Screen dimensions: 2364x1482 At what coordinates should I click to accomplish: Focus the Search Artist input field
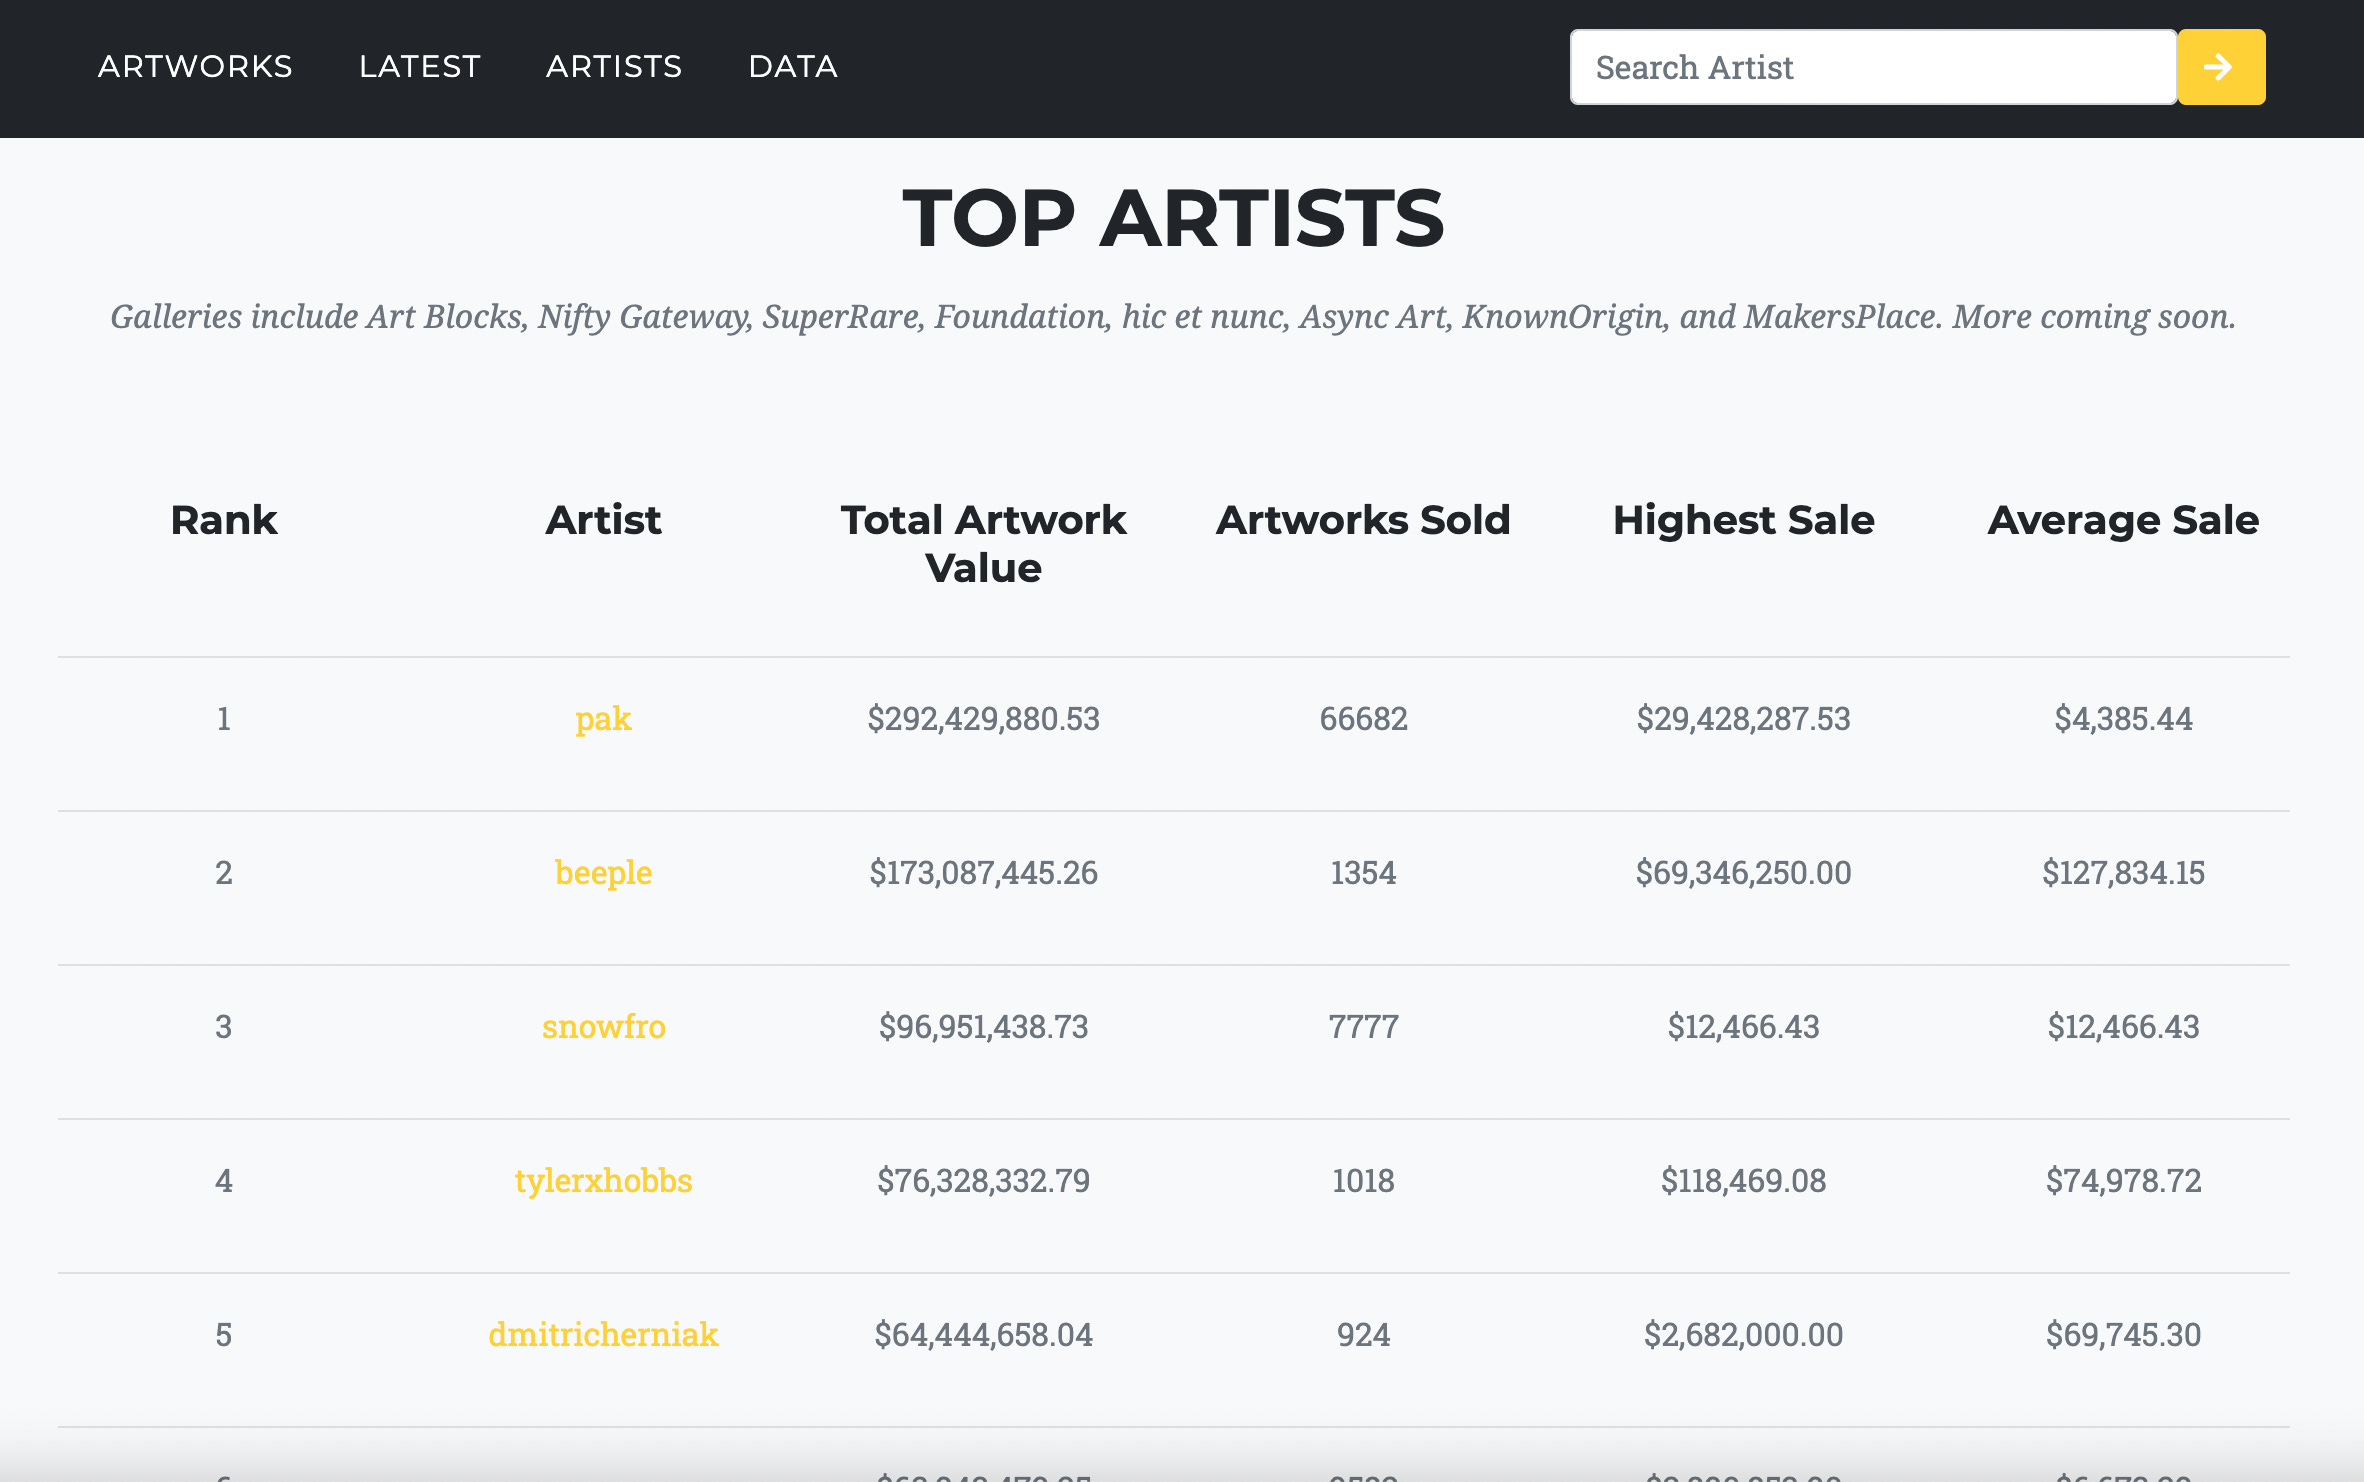[x=1873, y=67]
